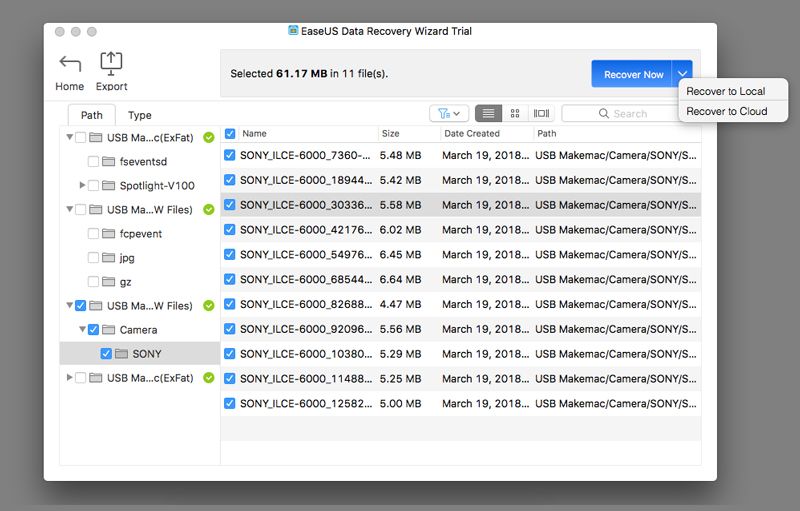Click the 4.47 MB size cell
This screenshot has width=800, height=511.
401,304
